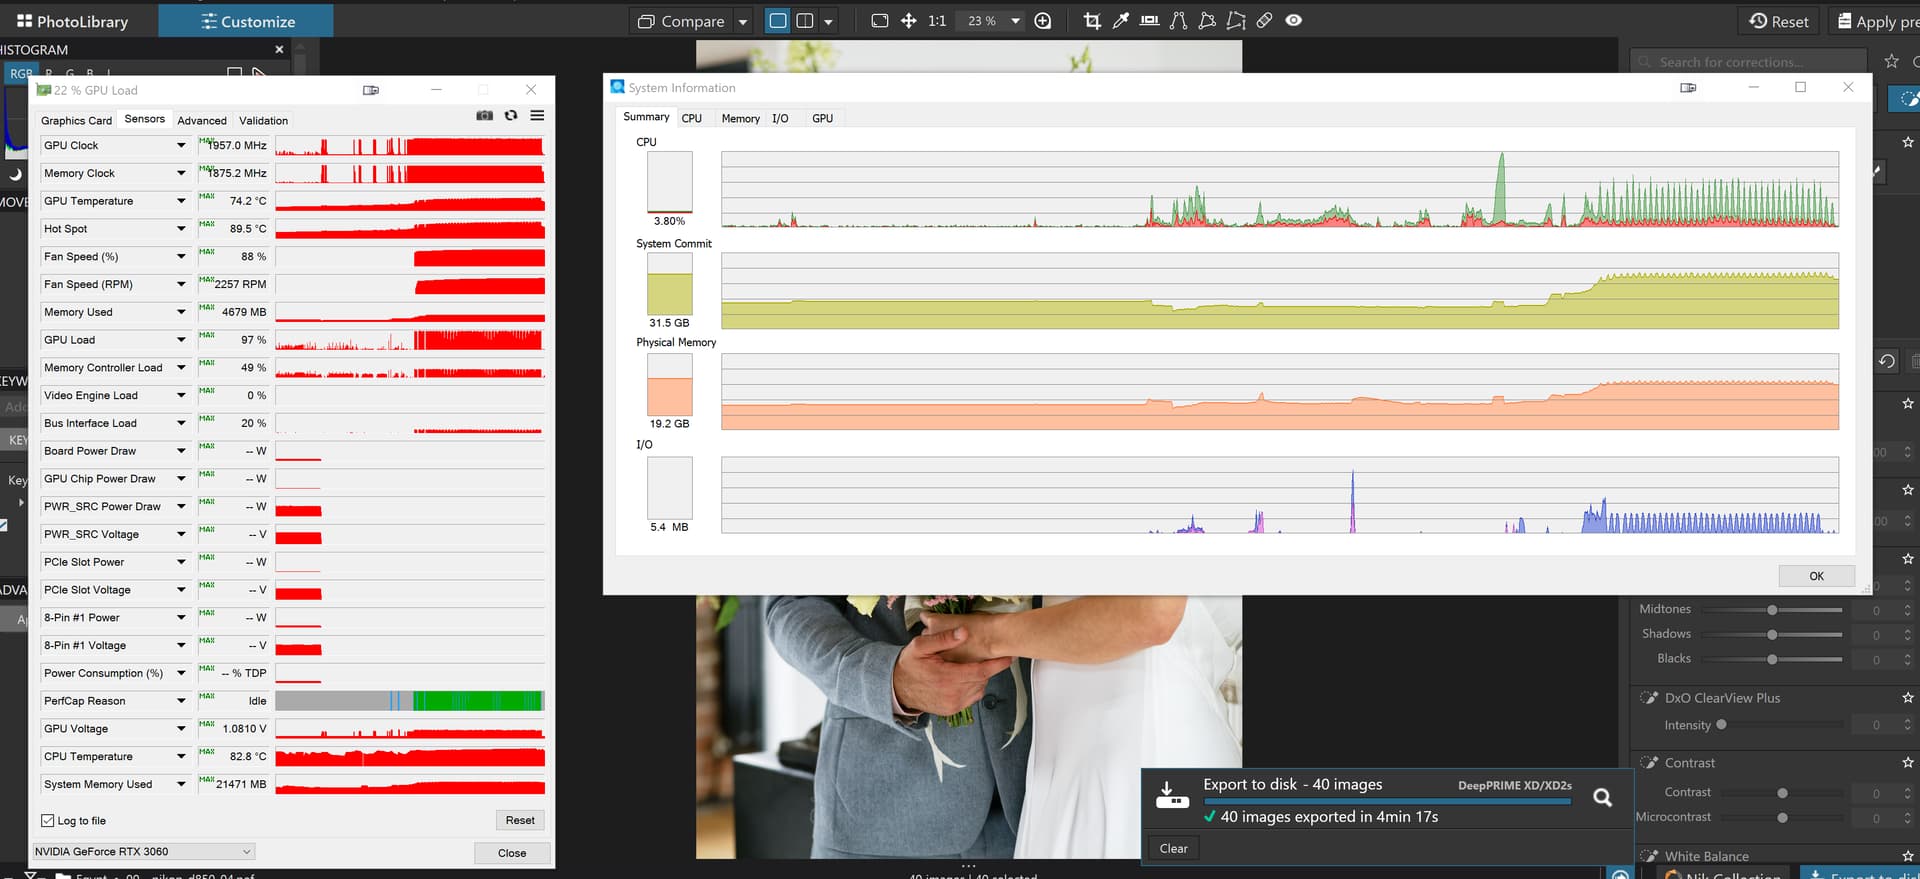Select the Crop tool
The height and width of the screenshot is (879, 1920).
click(1092, 21)
